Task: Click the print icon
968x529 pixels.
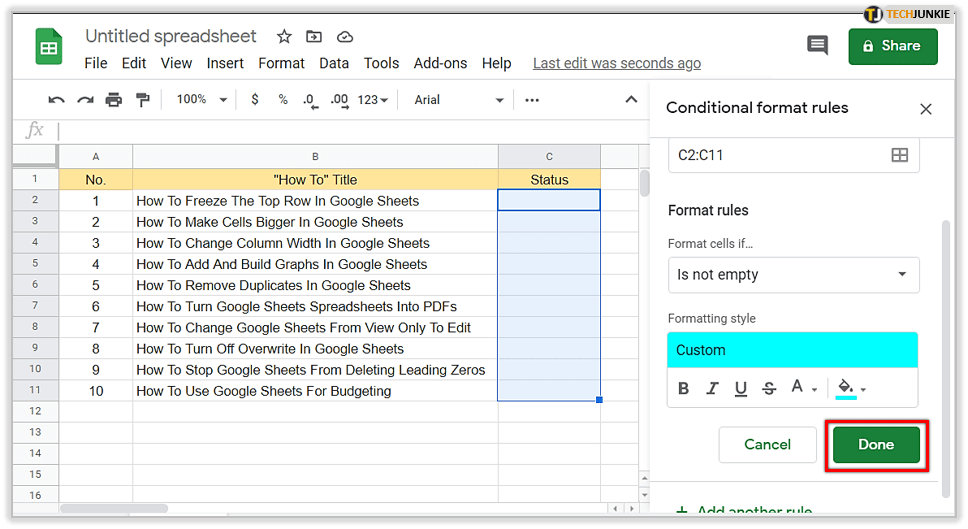Action: pyautogui.click(x=114, y=100)
